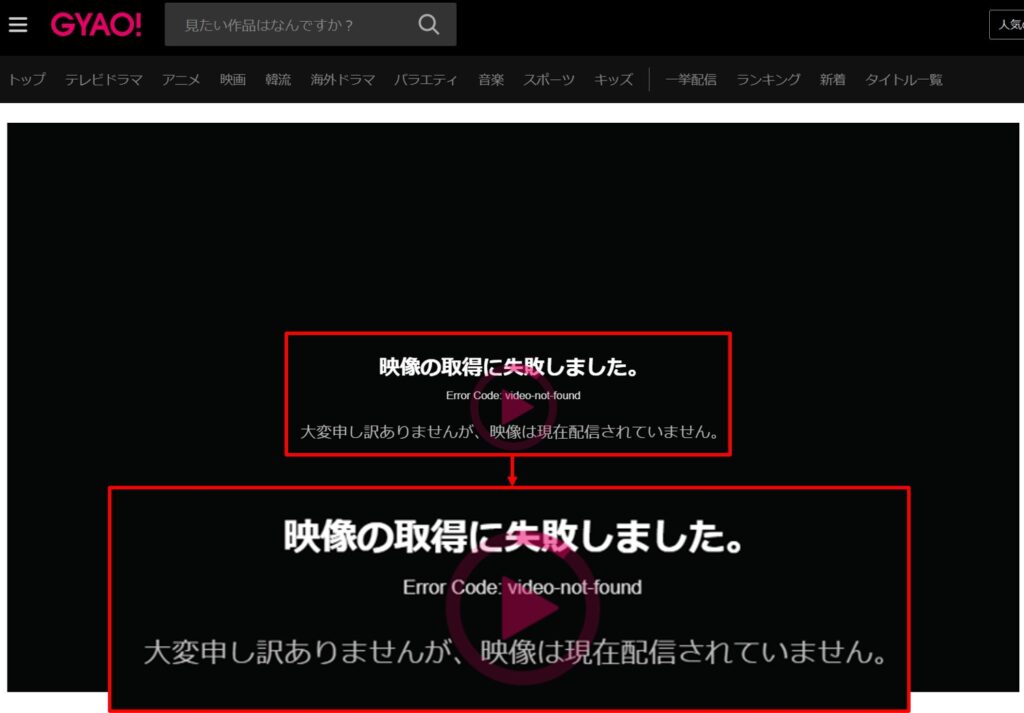This screenshot has height=713, width=1024.
Task: Open the ランキング page
Action: 768,79
